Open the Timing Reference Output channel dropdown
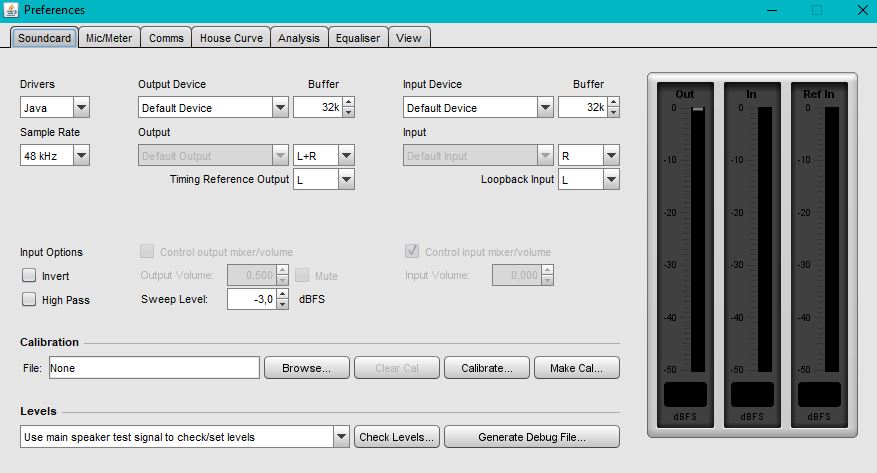Viewport: 877px width, 473px height. (x=346, y=180)
